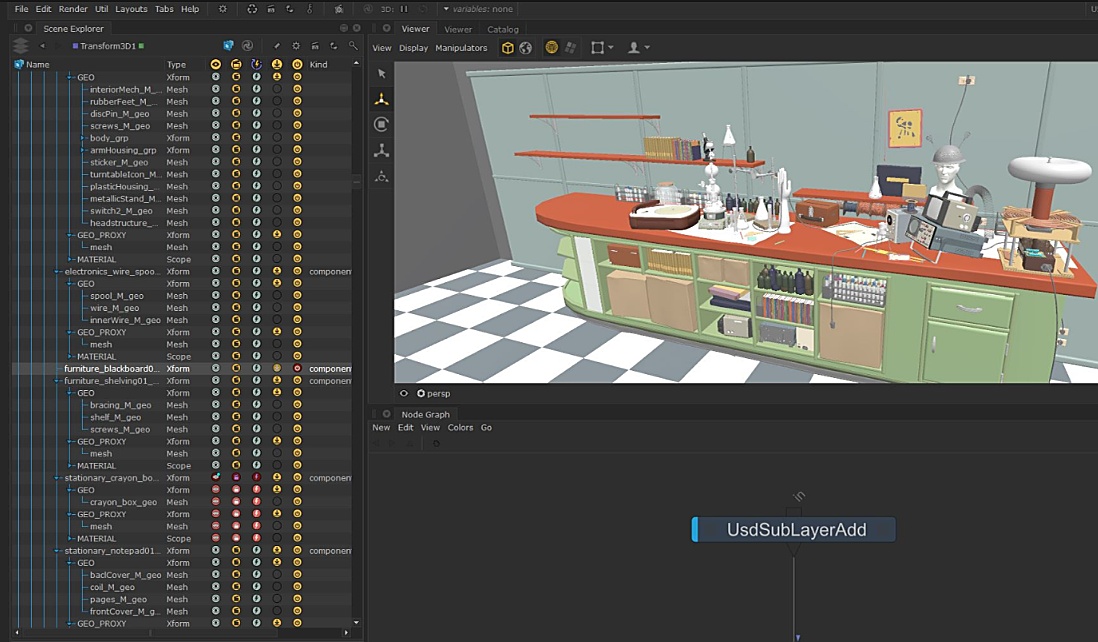Image resolution: width=1098 pixels, height=642 pixels.
Task: Click the power icon column header before Kind
Action: (297, 64)
